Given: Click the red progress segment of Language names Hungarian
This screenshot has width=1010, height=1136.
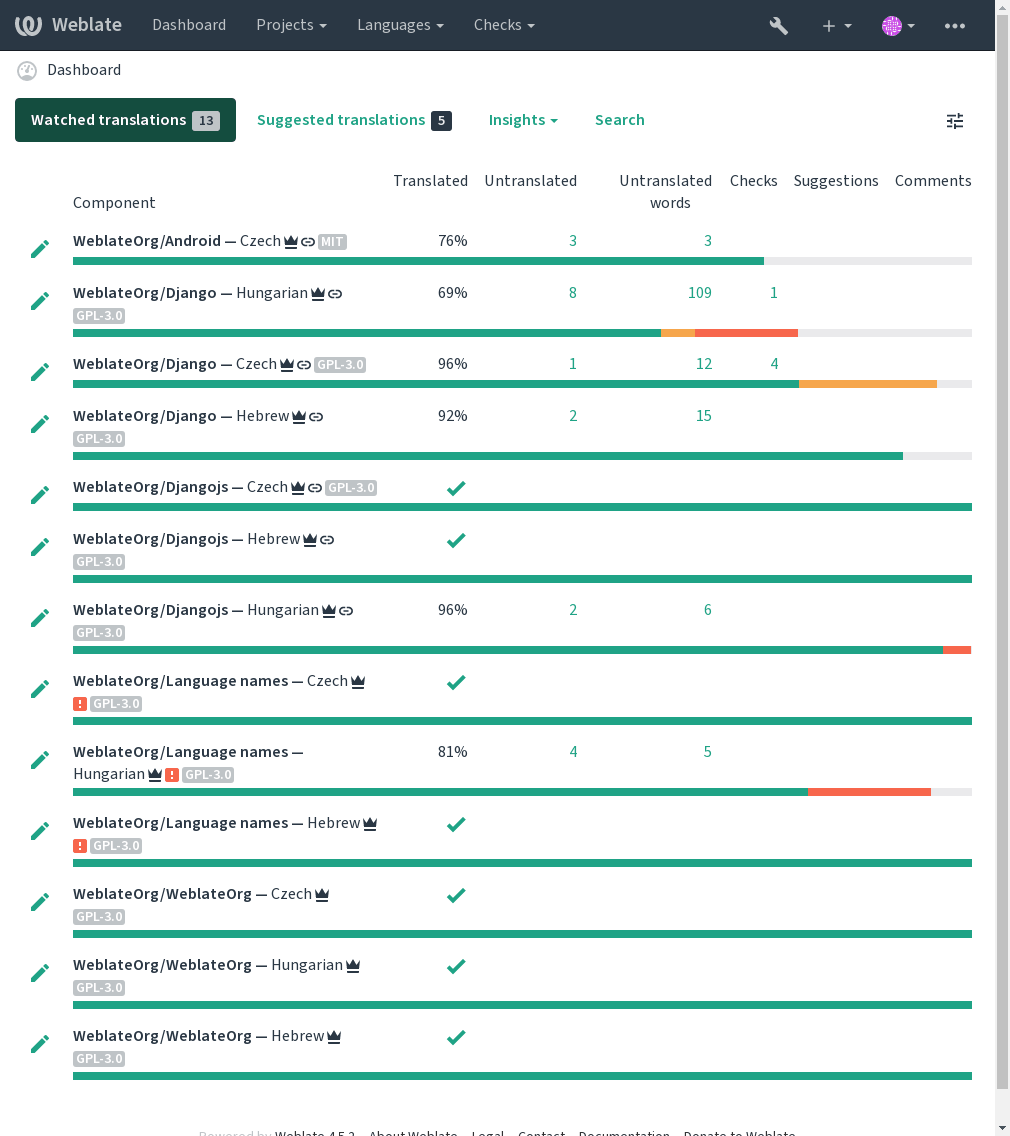Looking at the screenshot, I should tap(869, 793).
